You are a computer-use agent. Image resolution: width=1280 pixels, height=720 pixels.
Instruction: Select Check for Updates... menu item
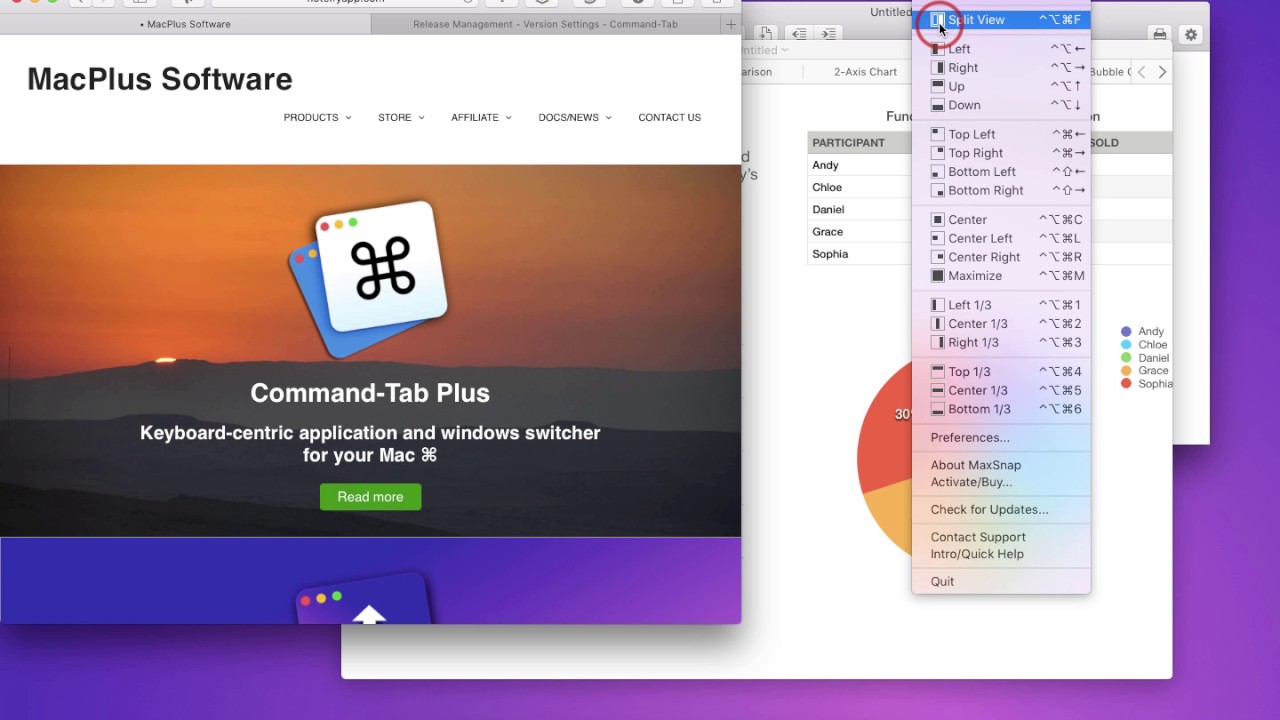click(x=1001, y=510)
